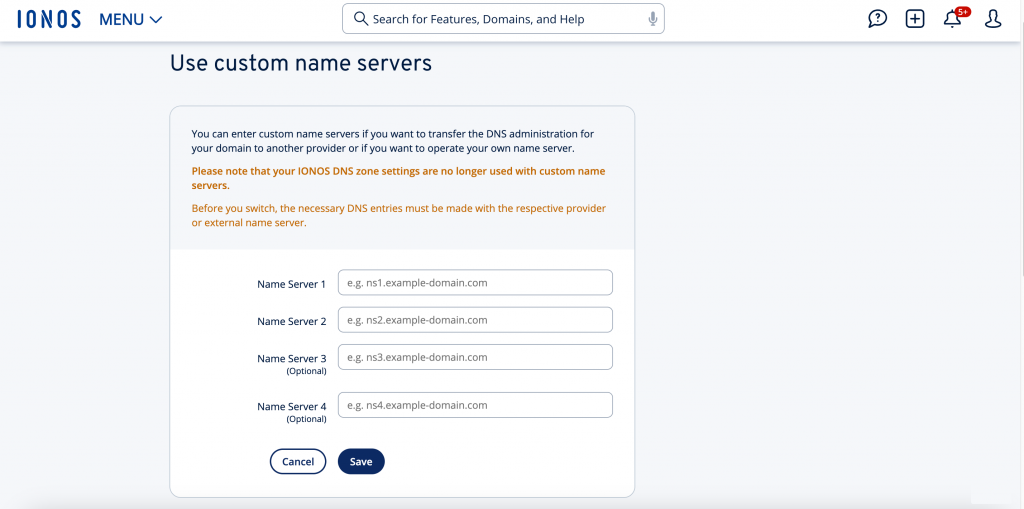The image size is (1024, 509).
Task: Activate the microphone voice search icon
Action: [x=652, y=19]
